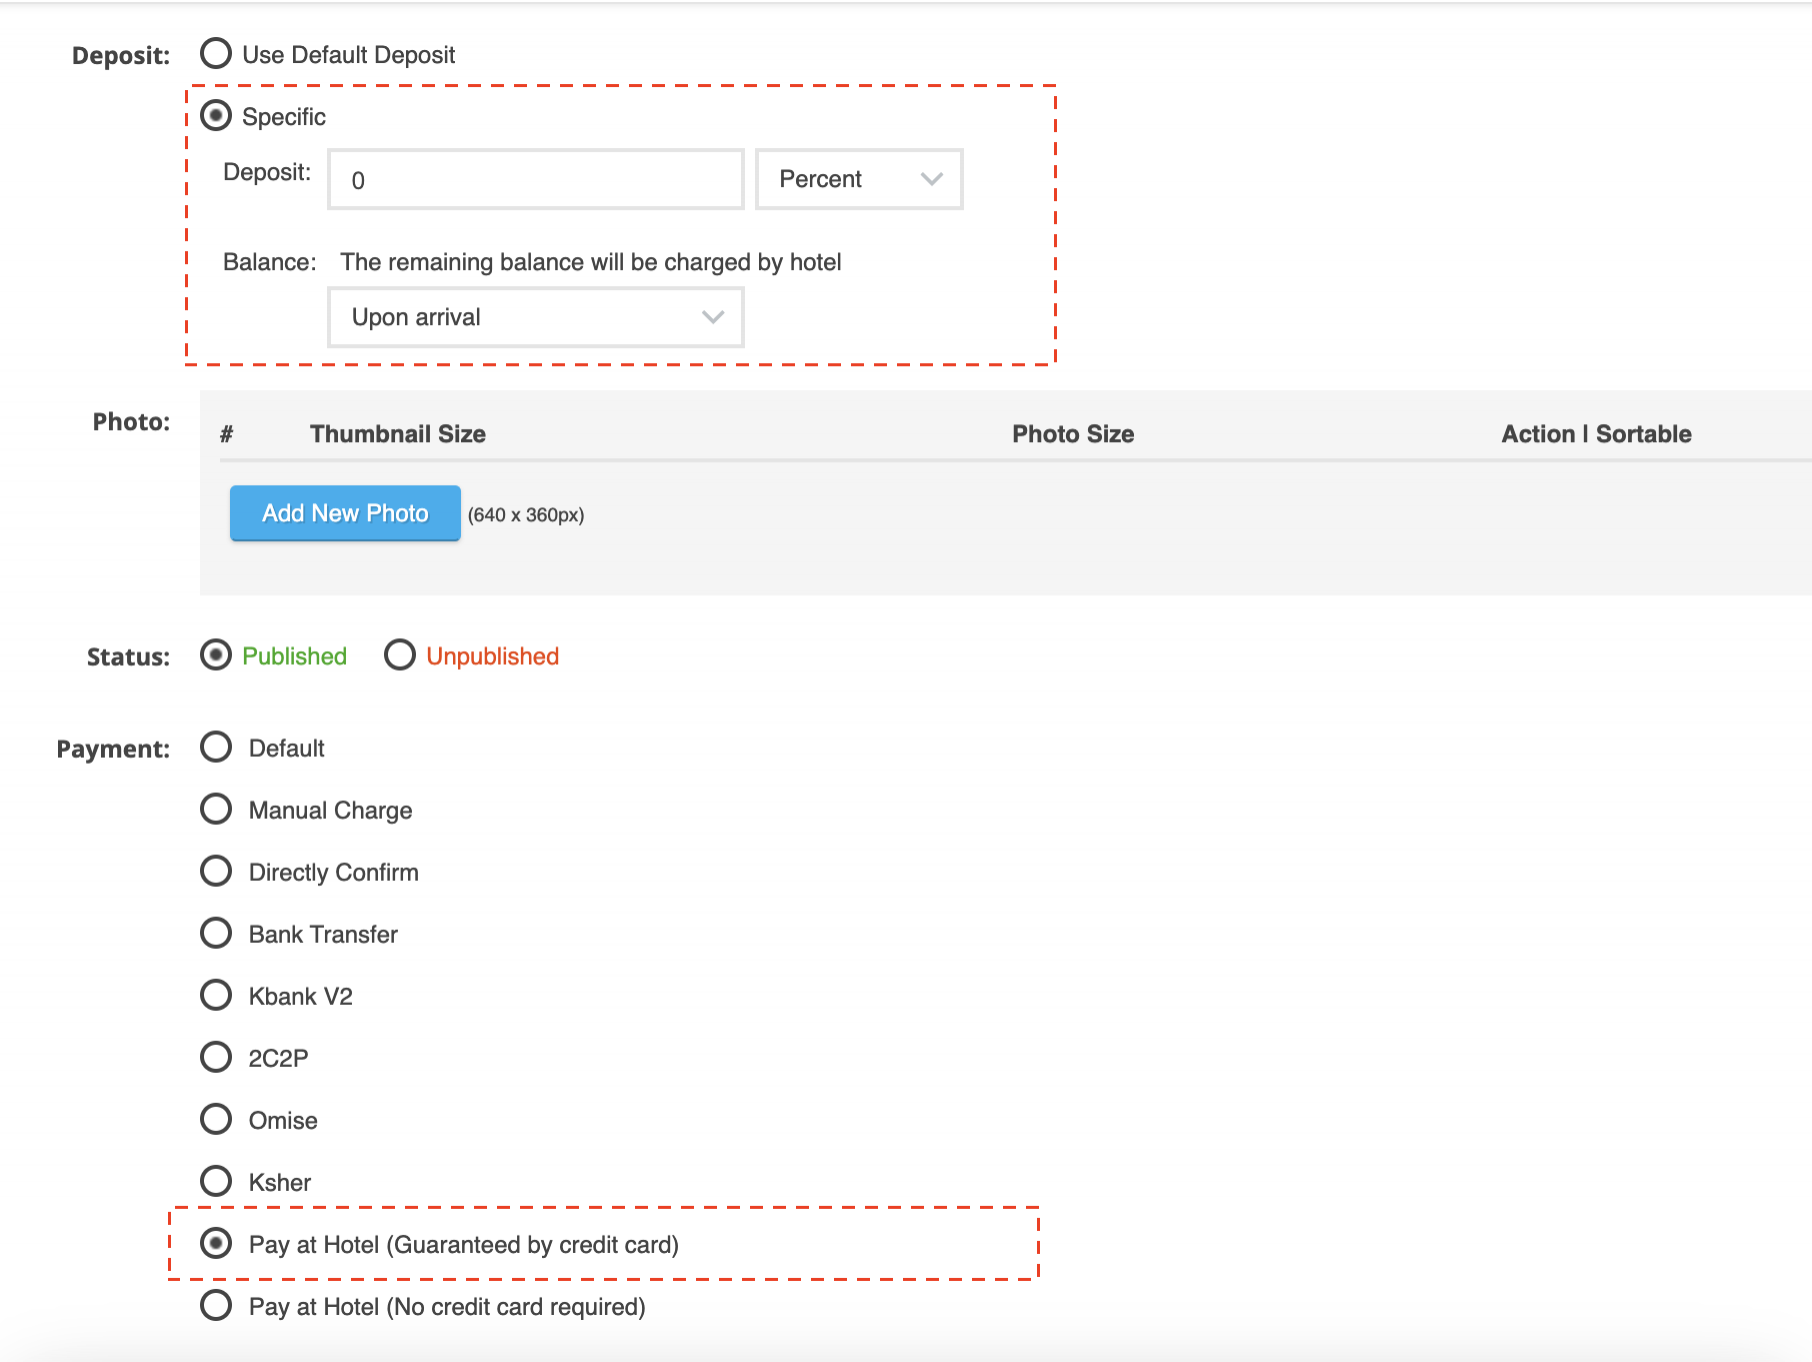The height and width of the screenshot is (1362, 1812).
Task: Choose Ksher payment gateway
Action: 216,1182
